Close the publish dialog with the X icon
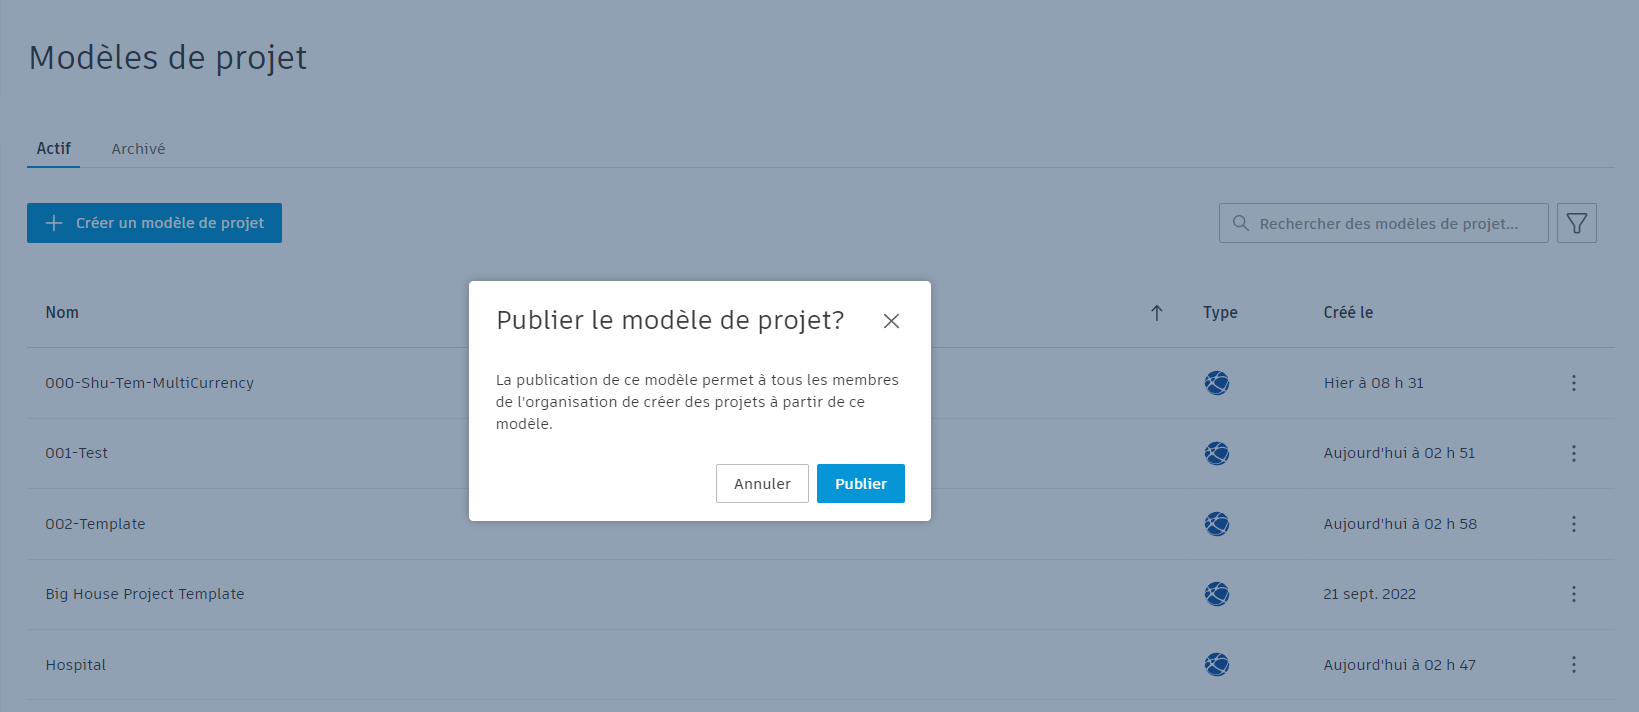This screenshot has width=1639, height=712. (891, 321)
